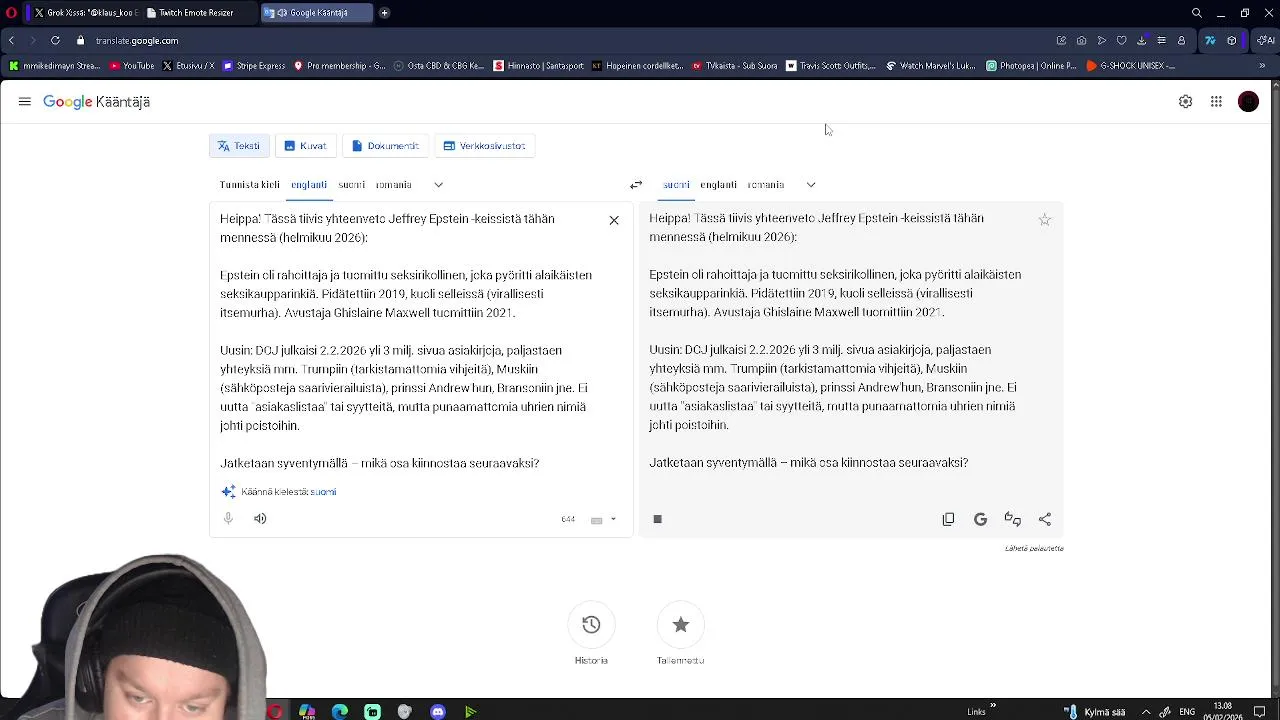Open the Google apps grid
Image resolution: width=1280 pixels, height=720 pixels.
[1216, 102]
